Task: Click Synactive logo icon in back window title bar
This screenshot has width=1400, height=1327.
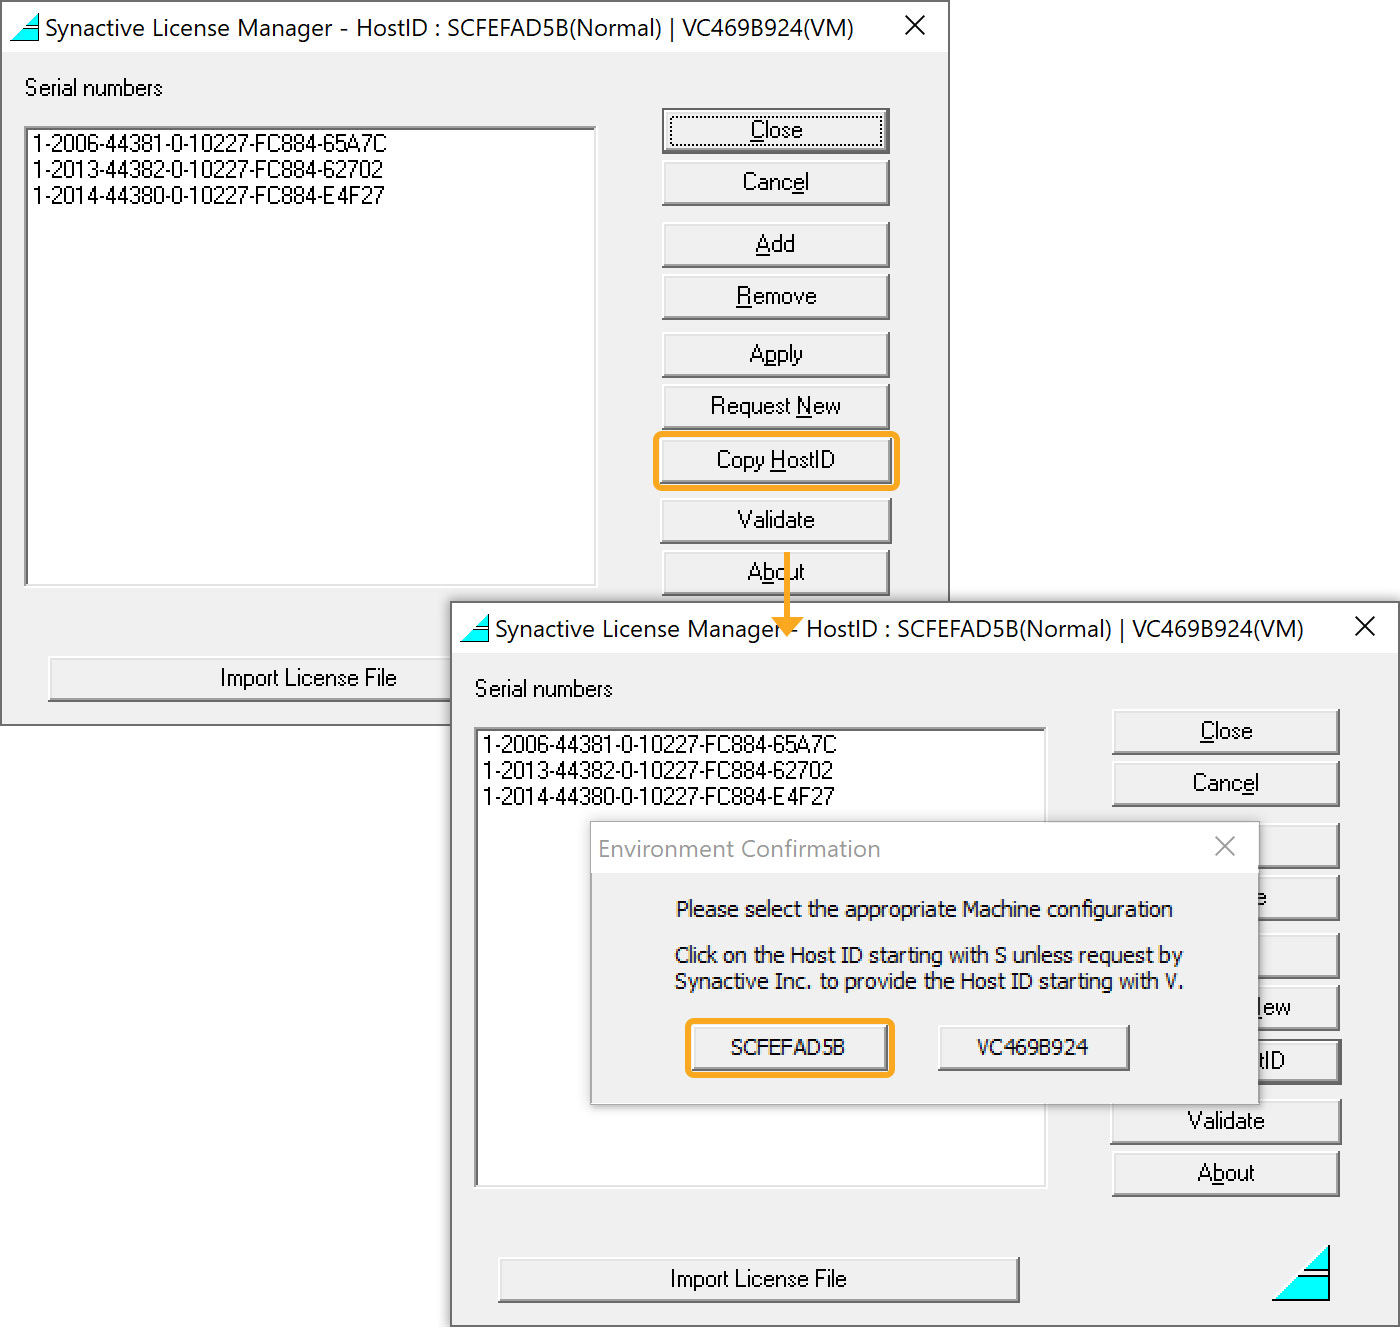Action: [x=25, y=27]
